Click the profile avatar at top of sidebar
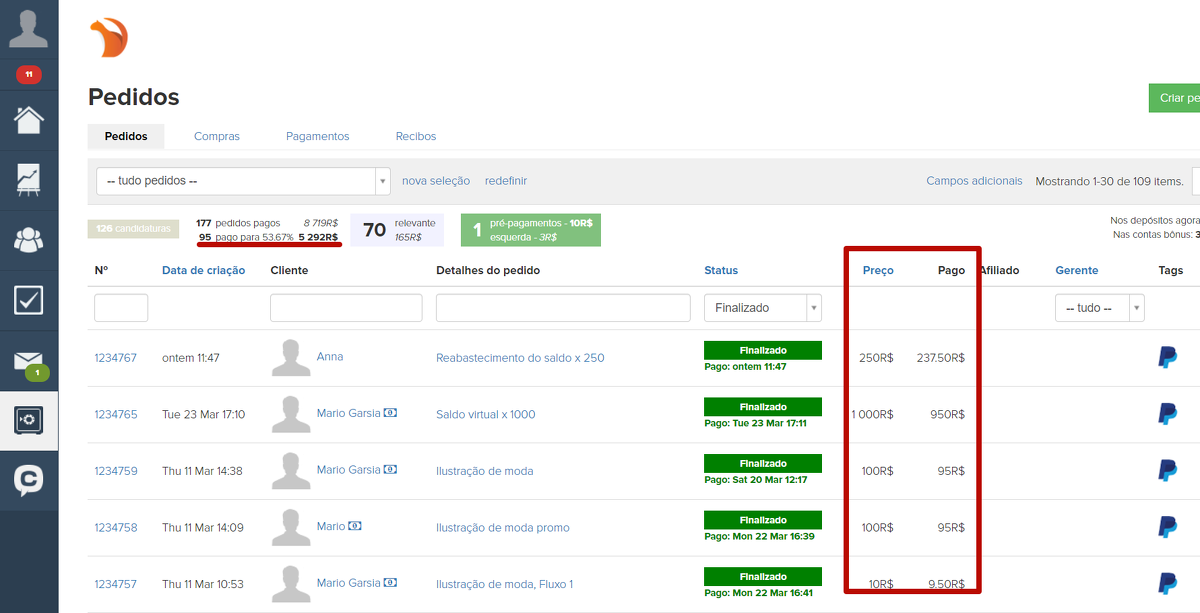The width and height of the screenshot is (1200, 613). [28, 27]
